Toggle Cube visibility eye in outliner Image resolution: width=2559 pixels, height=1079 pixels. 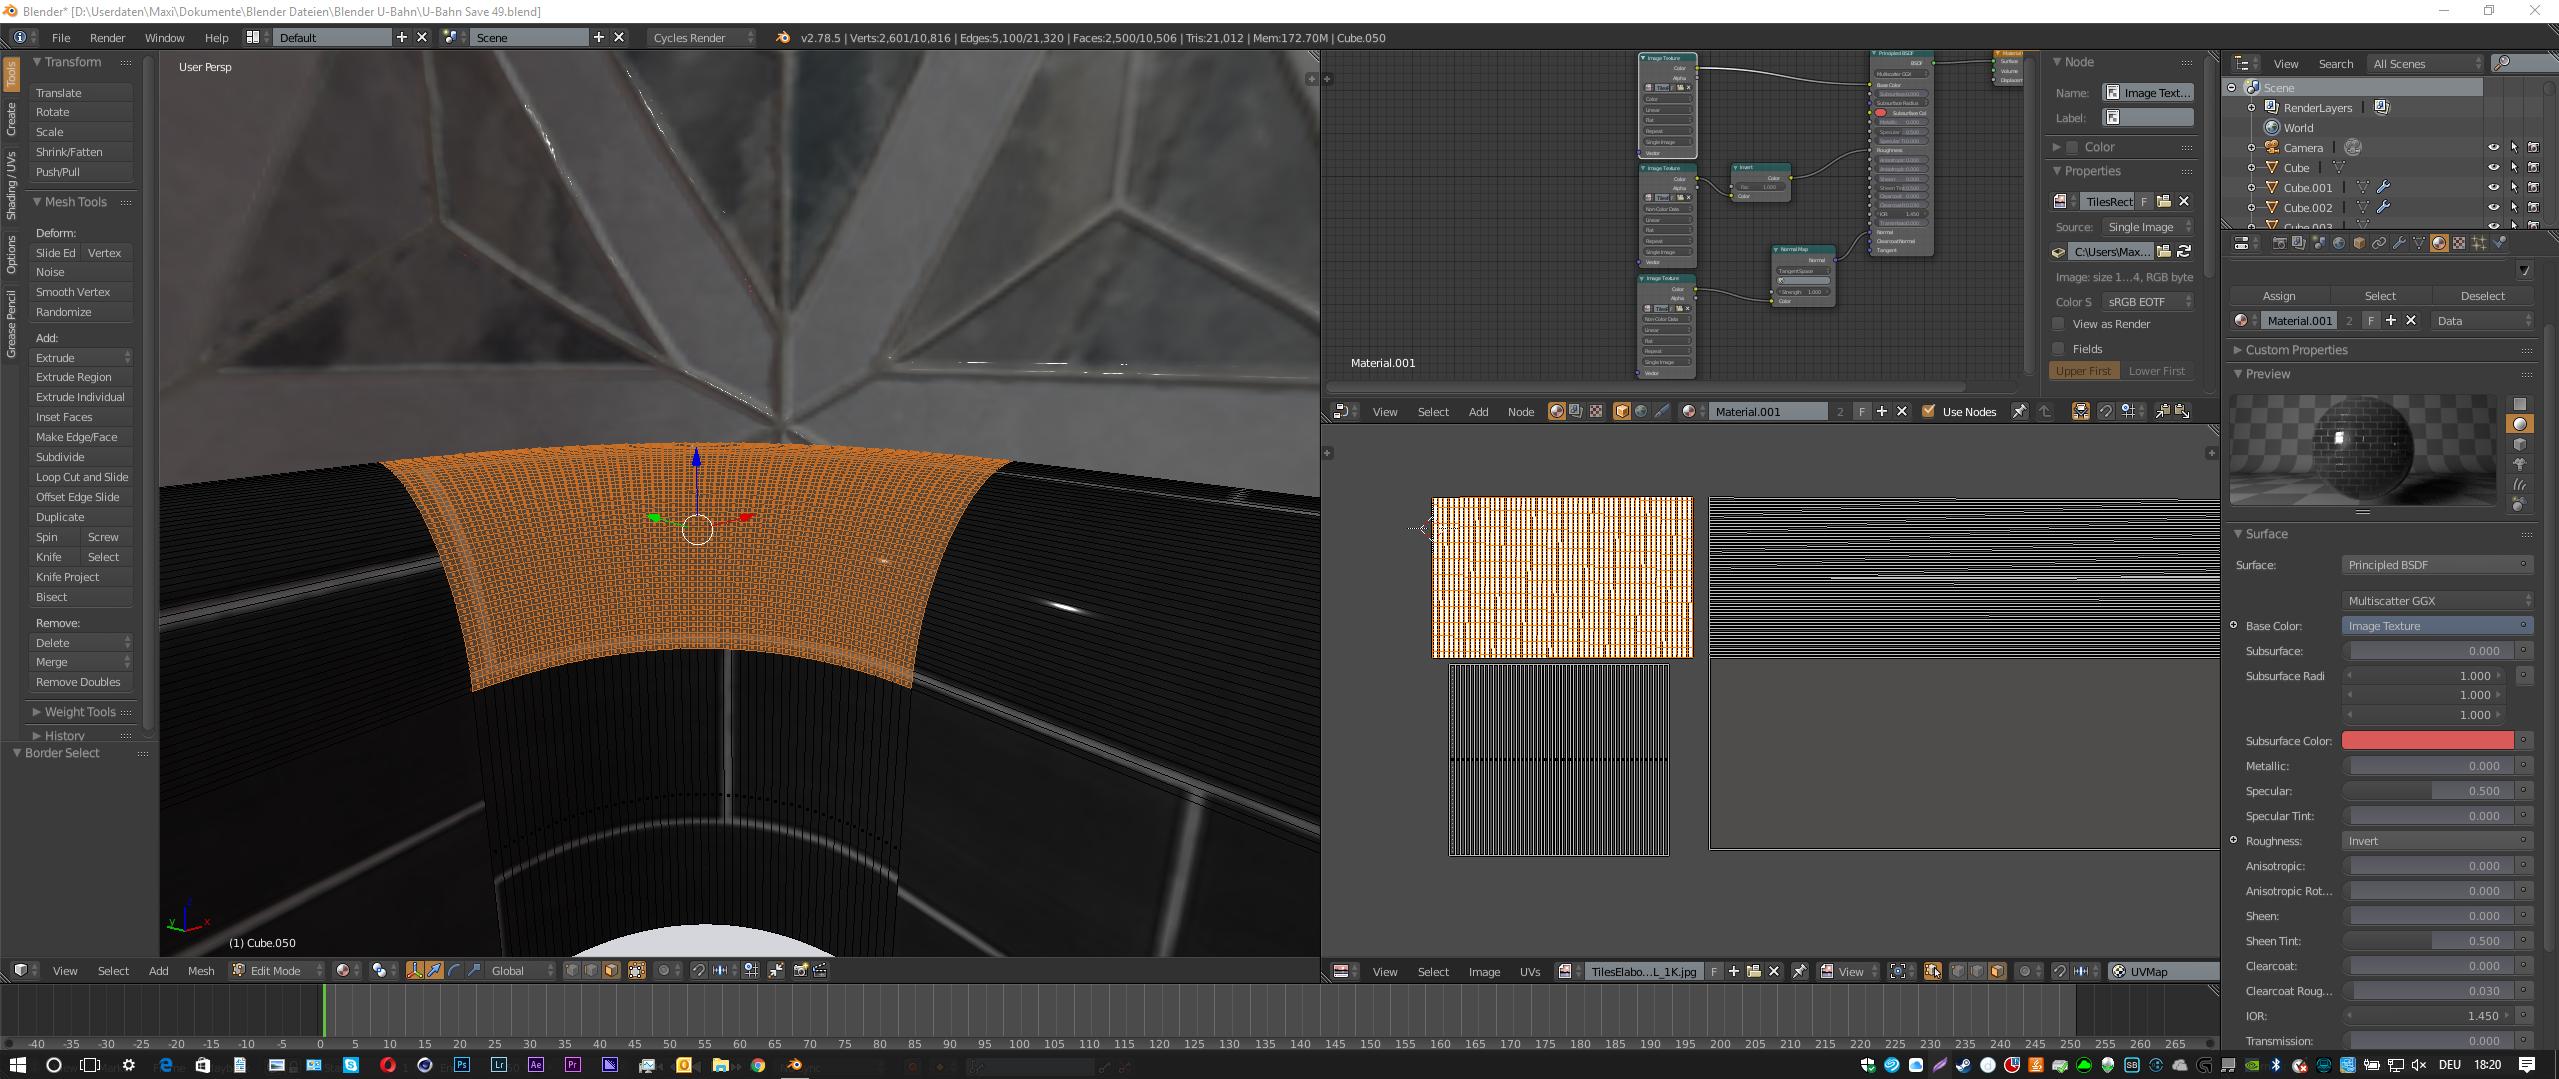point(2493,167)
